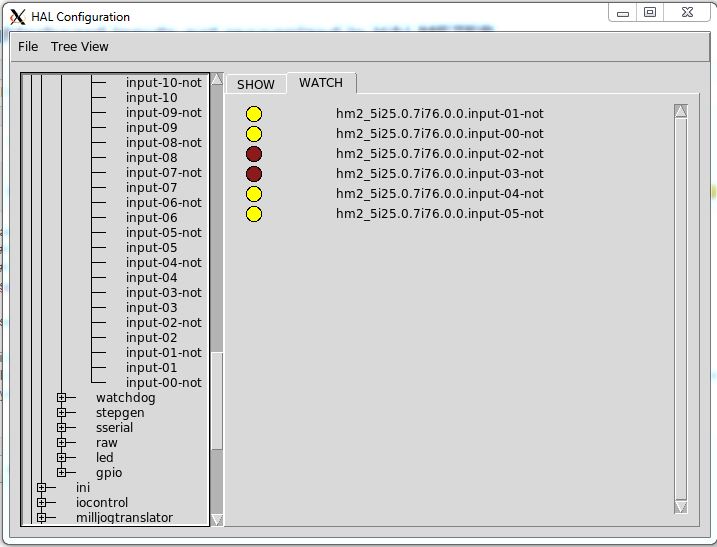
Task: Select input-08-not in the tree
Action: (x=164, y=143)
